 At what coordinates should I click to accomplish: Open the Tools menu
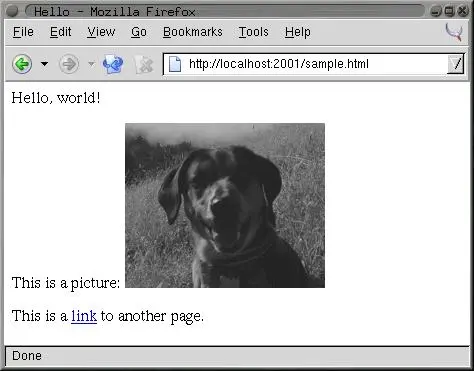click(x=253, y=32)
